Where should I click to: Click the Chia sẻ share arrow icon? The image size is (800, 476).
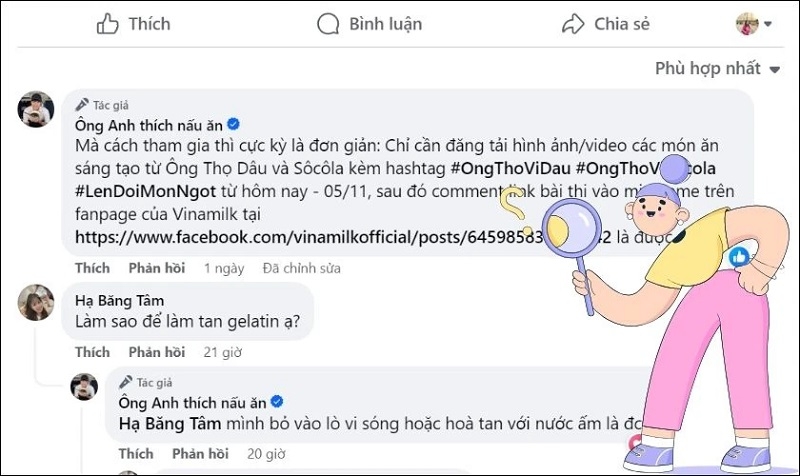(573, 24)
